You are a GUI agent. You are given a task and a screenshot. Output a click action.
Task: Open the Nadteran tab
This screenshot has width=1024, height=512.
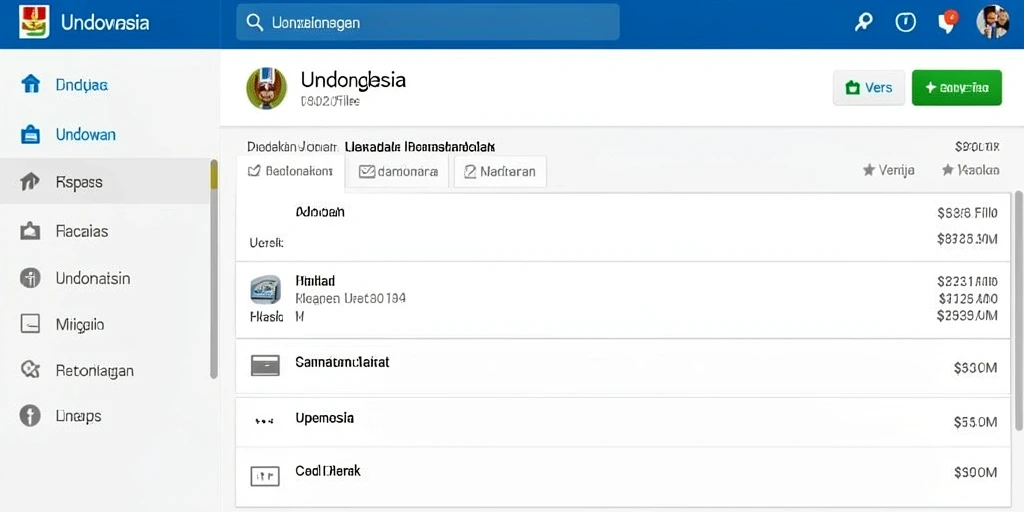pos(500,172)
